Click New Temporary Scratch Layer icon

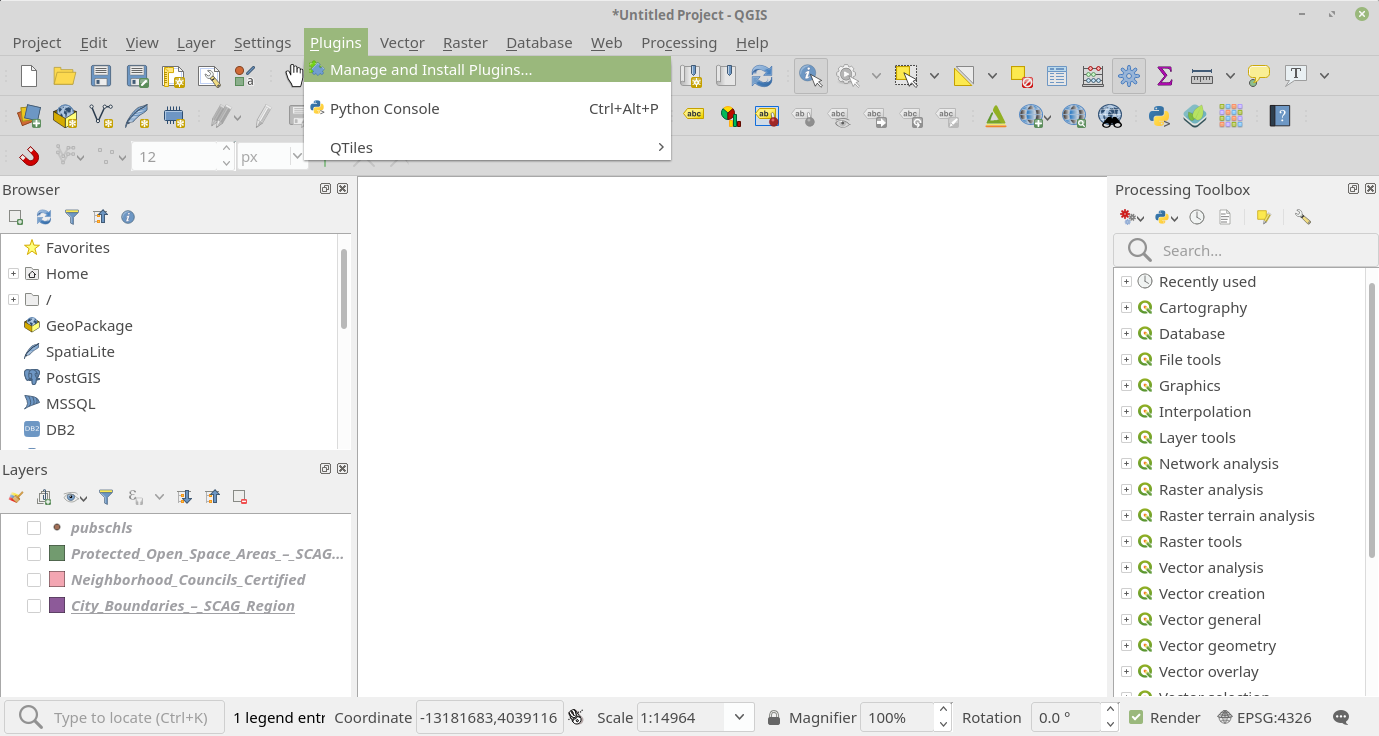tap(173, 116)
